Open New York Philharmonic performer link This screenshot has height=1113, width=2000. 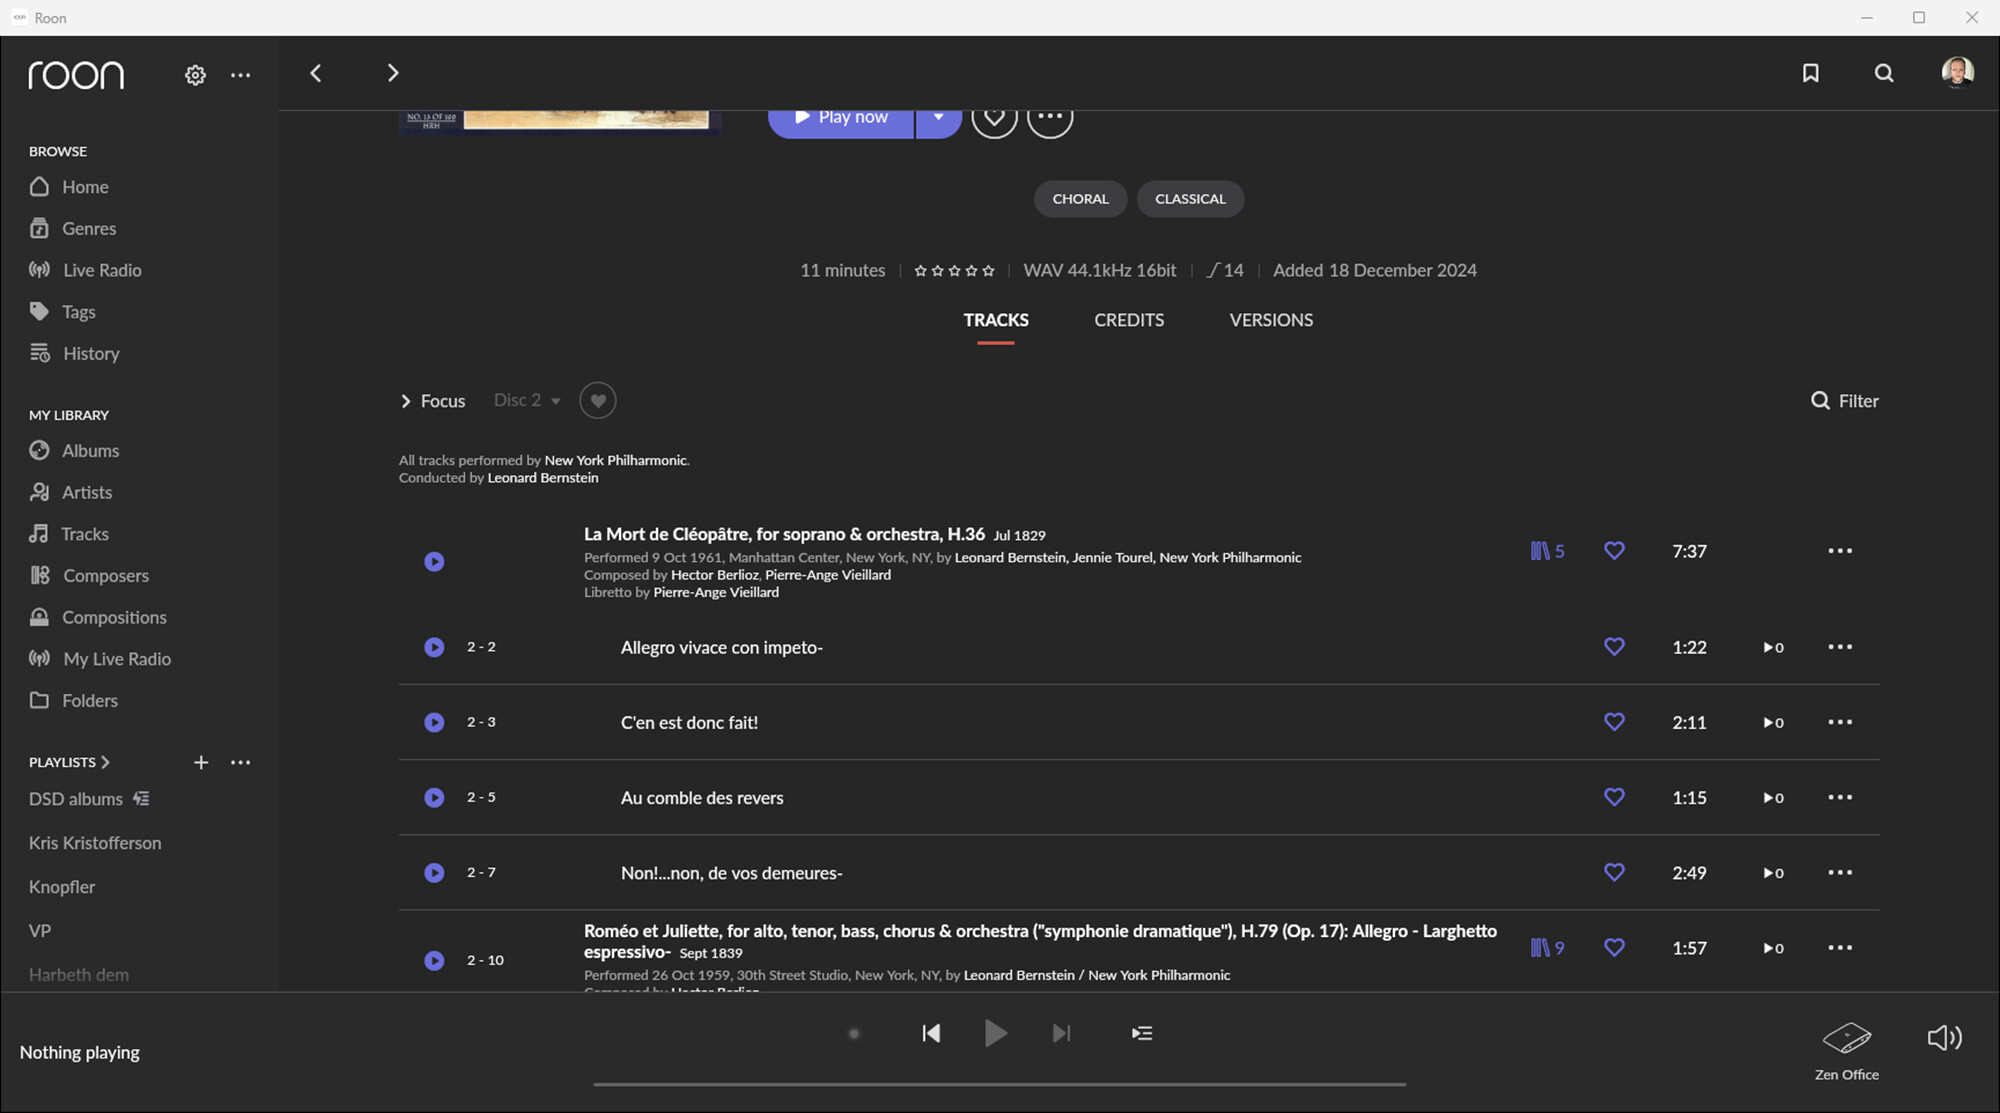coord(615,461)
